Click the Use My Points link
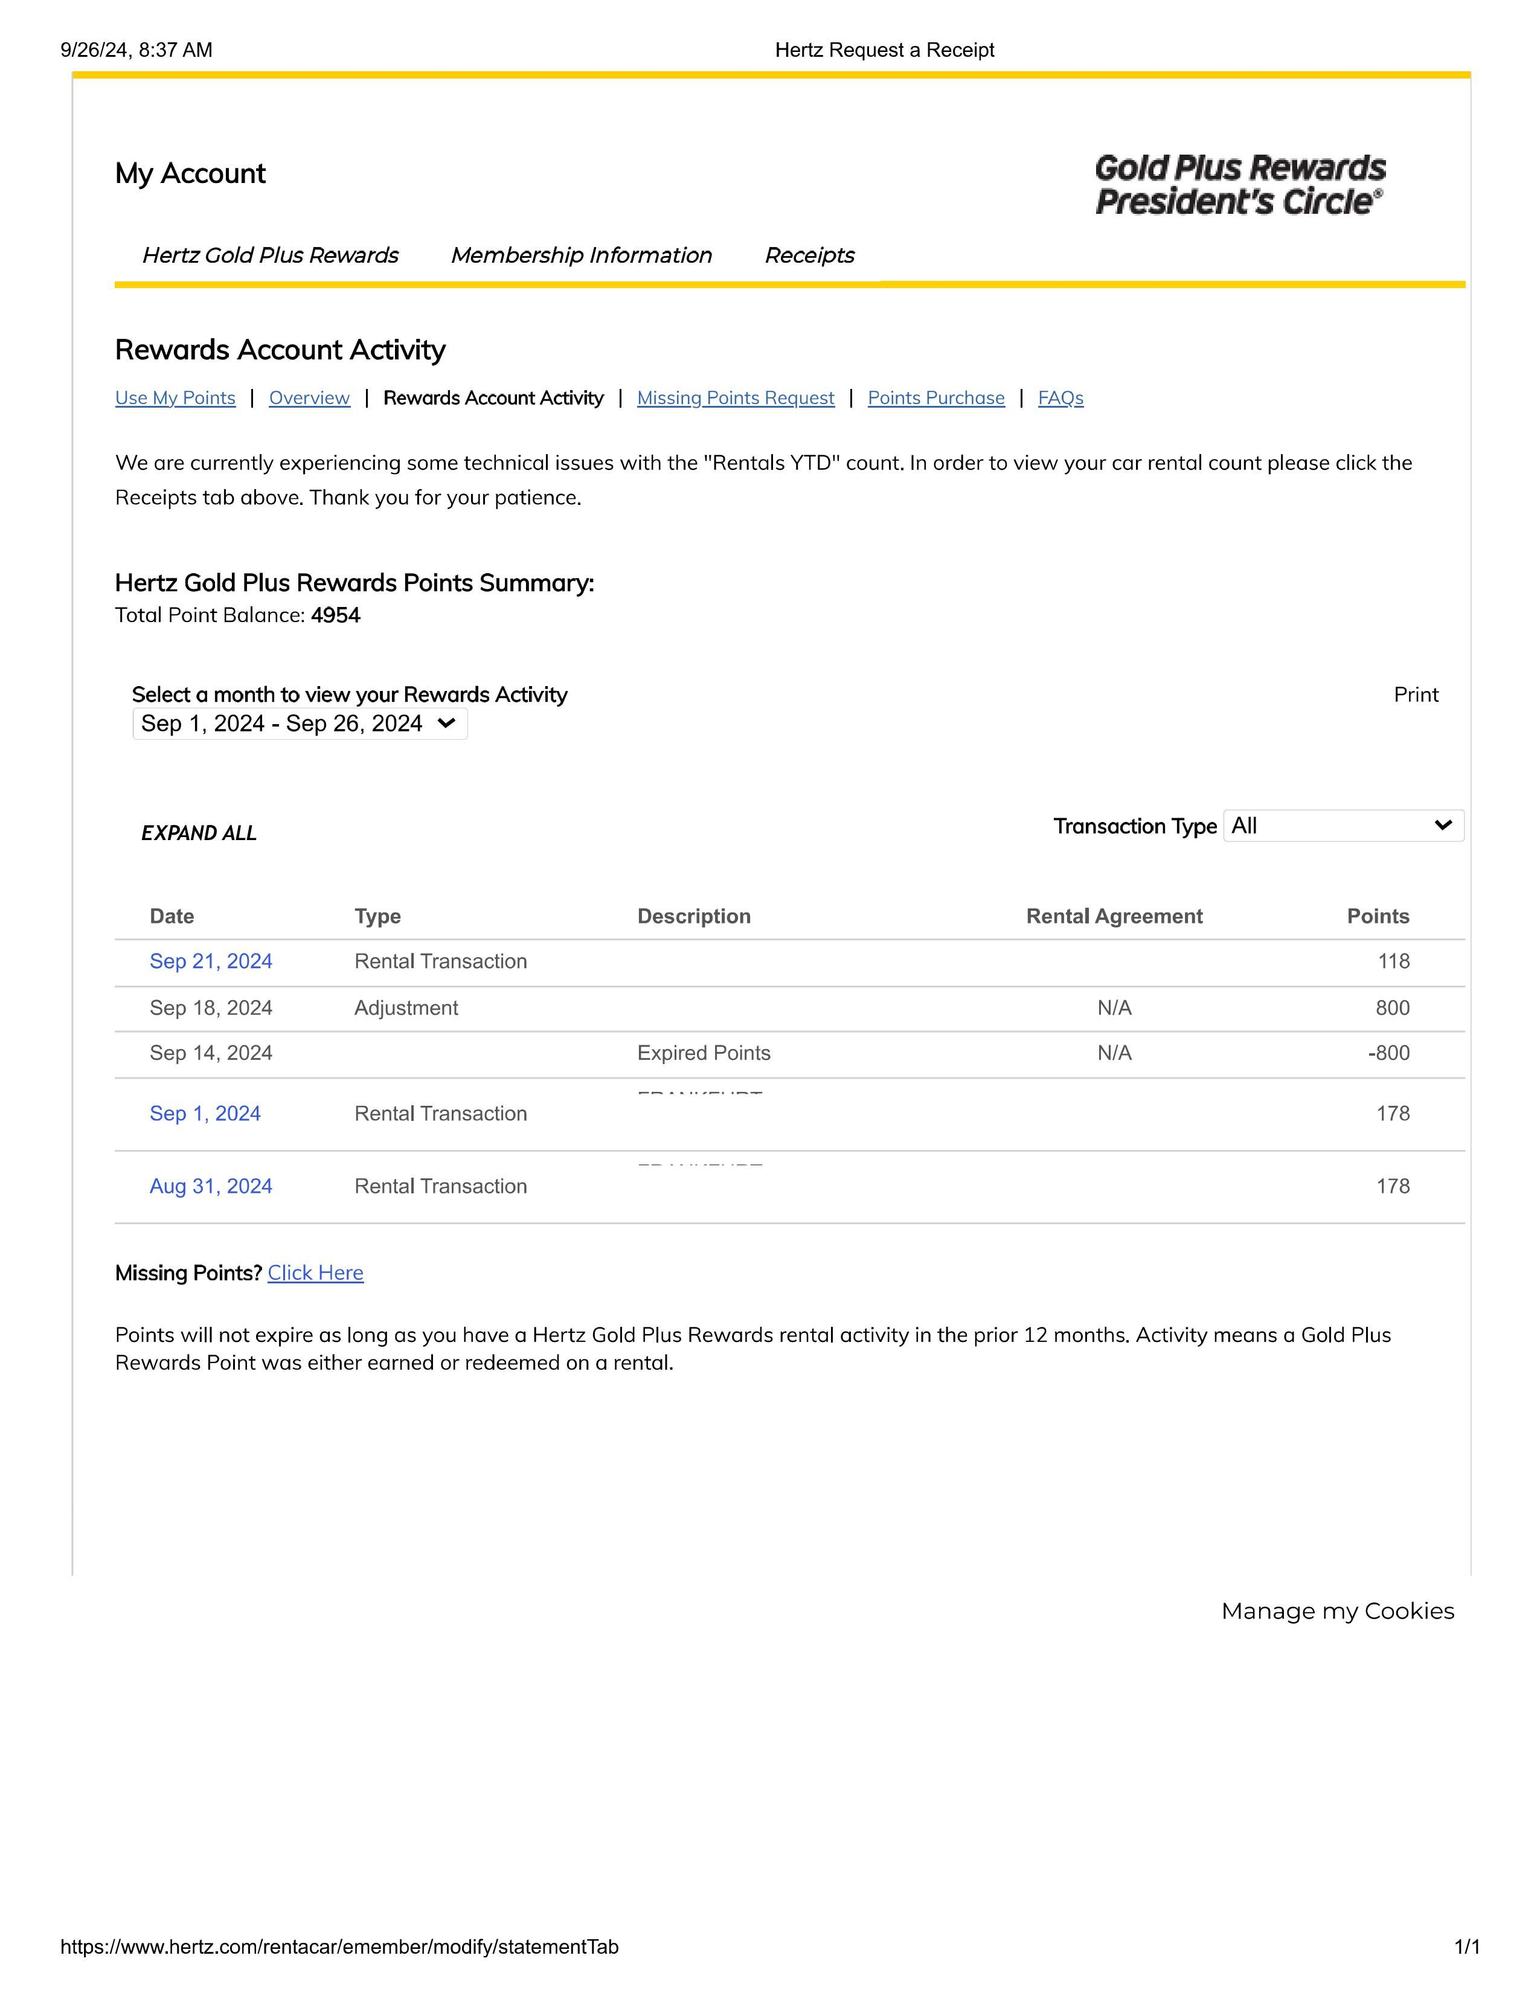 click(x=175, y=398)
